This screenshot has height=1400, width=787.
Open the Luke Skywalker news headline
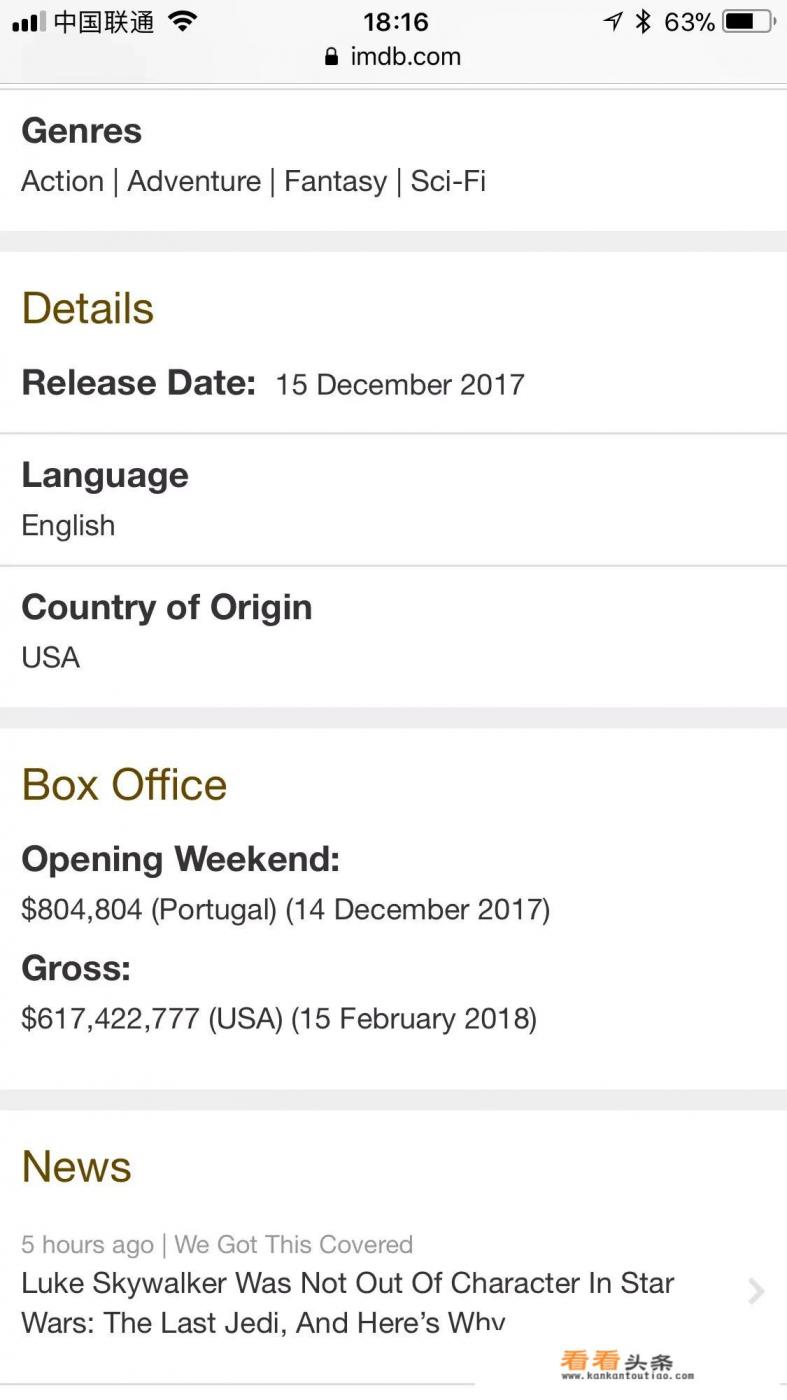pyautogui.click(x=348, y=1302)
